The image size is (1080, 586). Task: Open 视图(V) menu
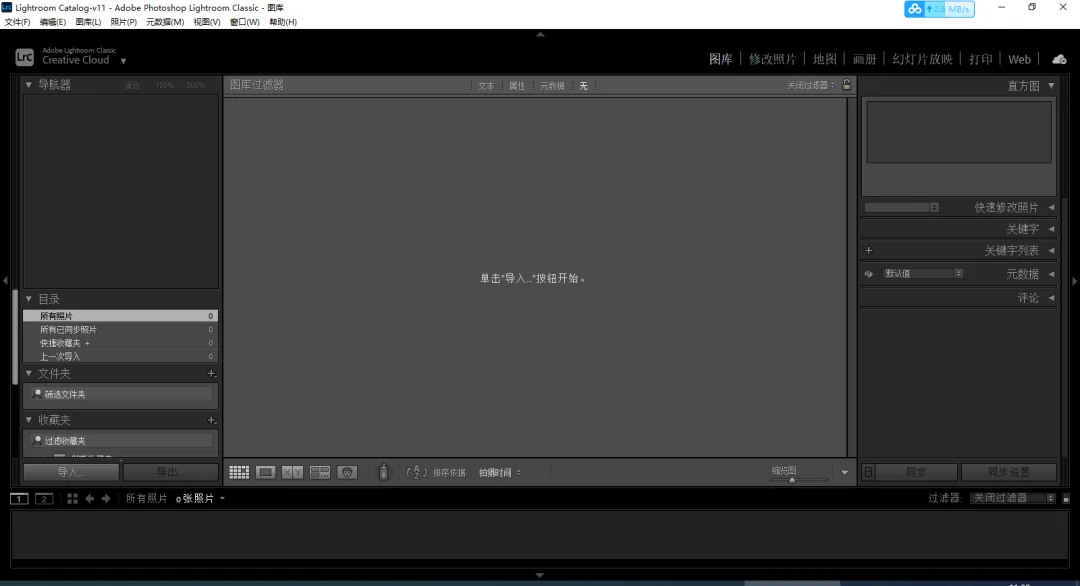coord(207,22)
